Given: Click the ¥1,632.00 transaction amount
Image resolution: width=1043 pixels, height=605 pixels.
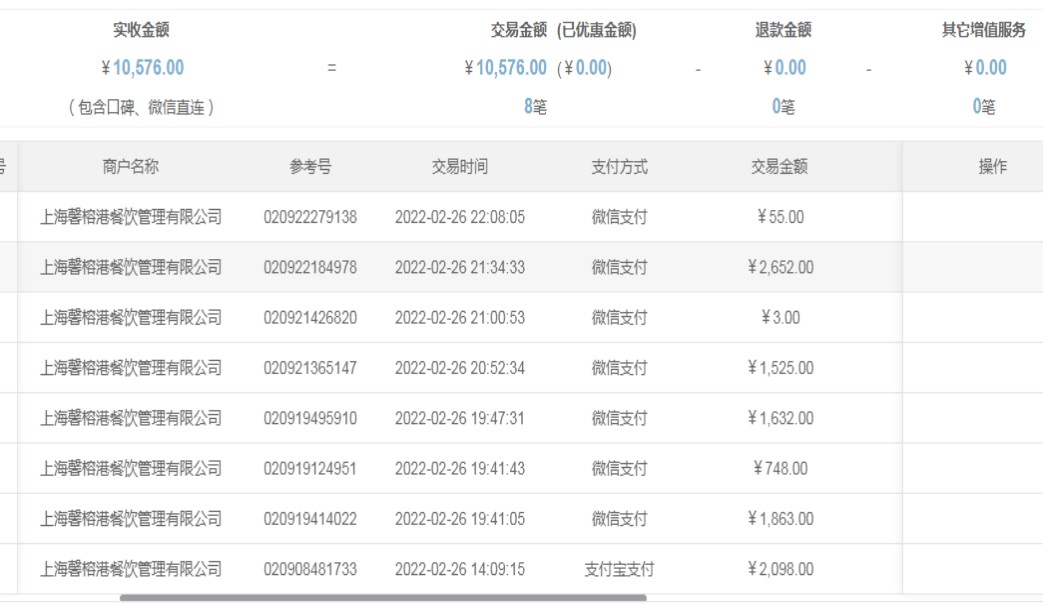Looking at the screenshot, I should 780,418.
